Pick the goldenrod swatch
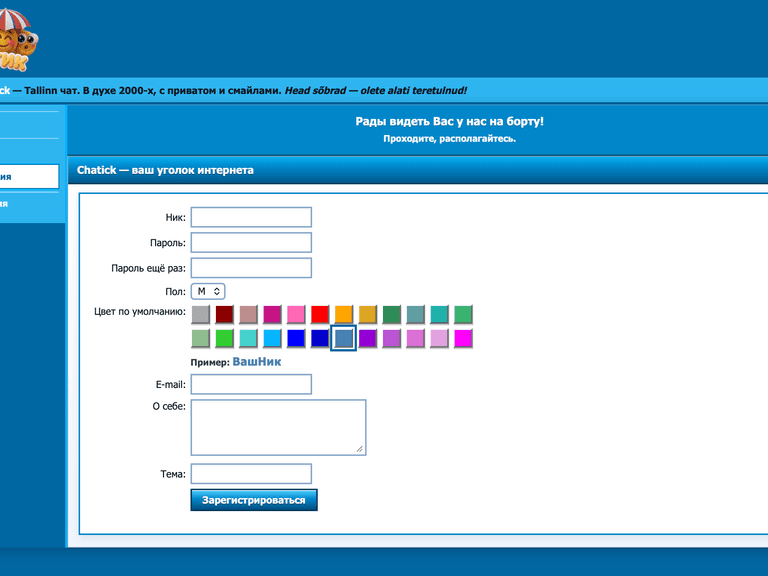This screenshot has width=768, height=576. click(368, 314)
